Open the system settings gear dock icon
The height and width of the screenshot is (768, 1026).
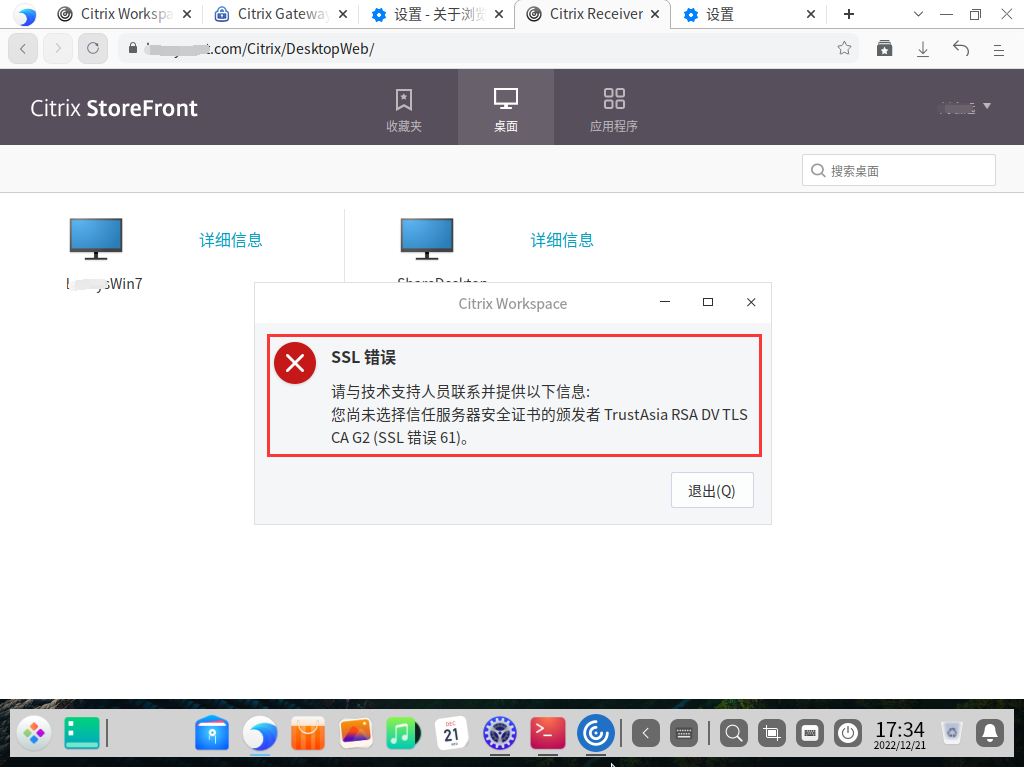500,733
